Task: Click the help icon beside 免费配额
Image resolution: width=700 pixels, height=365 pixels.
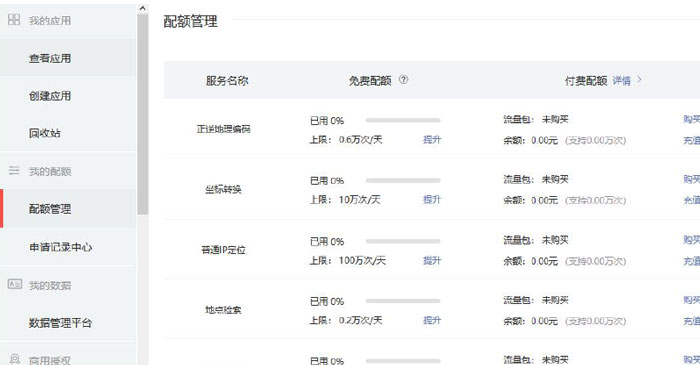Action: click(x=403, y=80)
